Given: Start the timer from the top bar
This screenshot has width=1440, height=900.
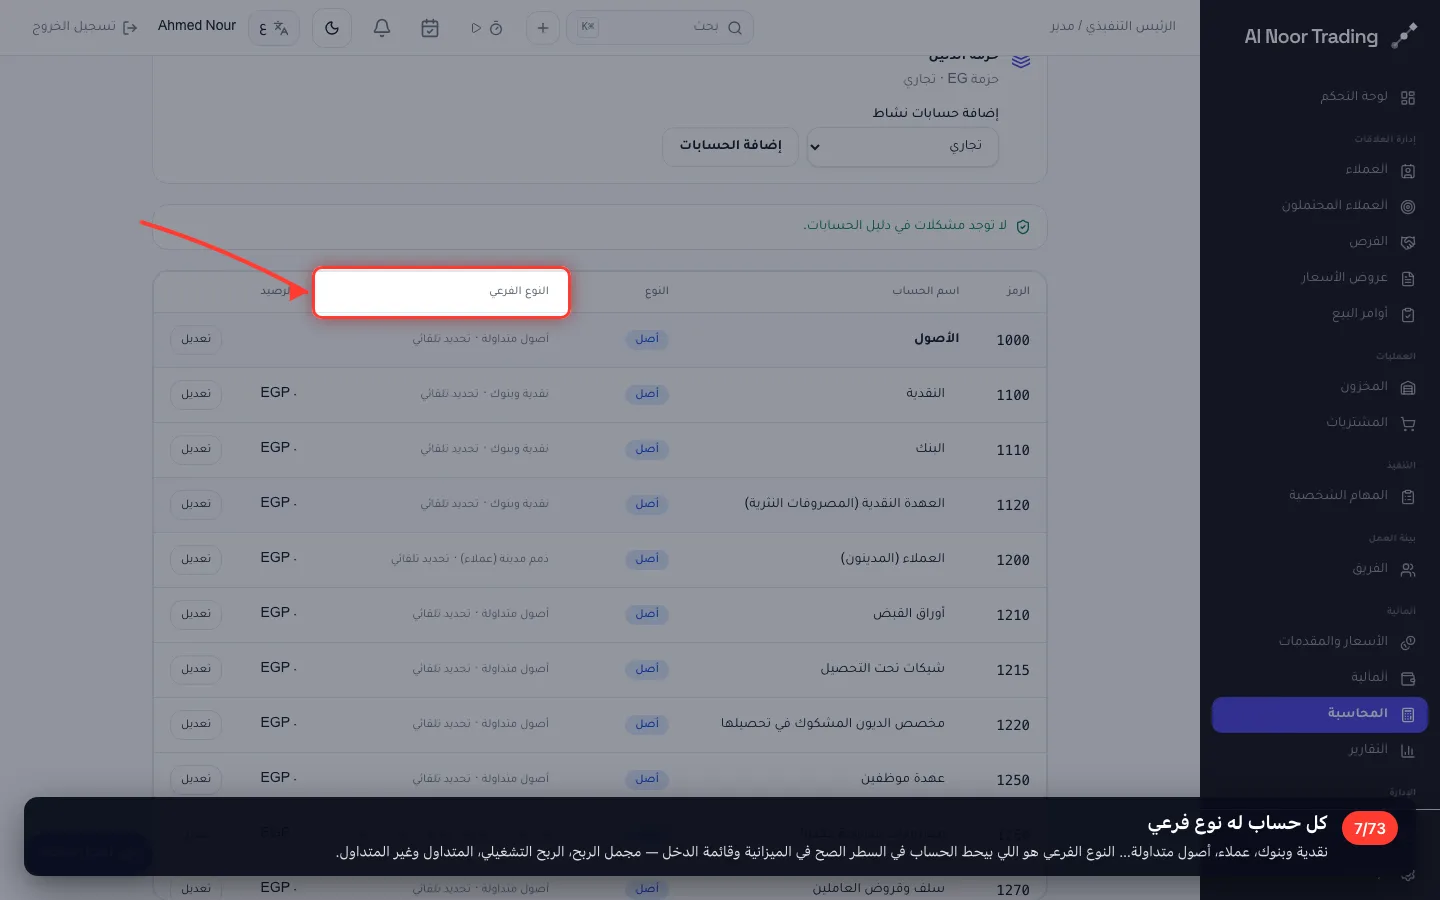Looking at the screenshot, I should [486, 28].
